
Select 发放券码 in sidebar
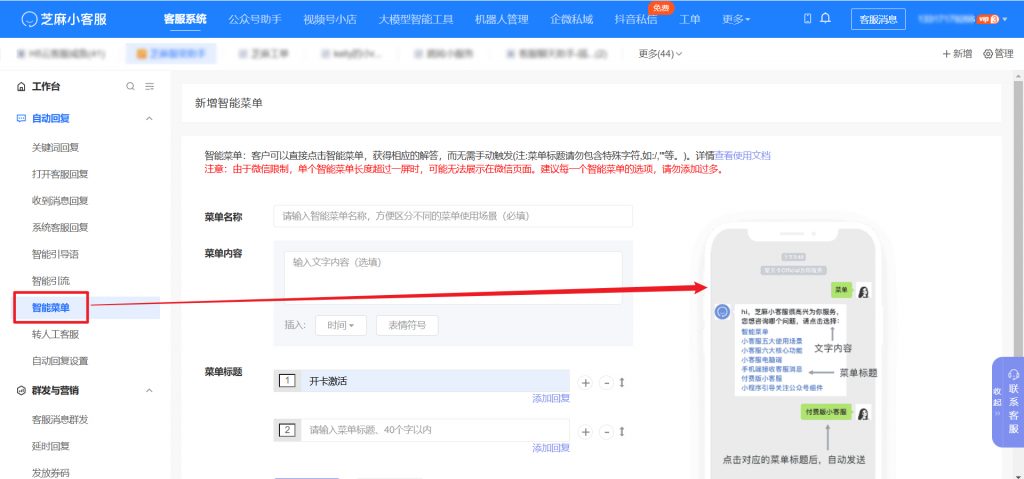click(x=51, y=472)
